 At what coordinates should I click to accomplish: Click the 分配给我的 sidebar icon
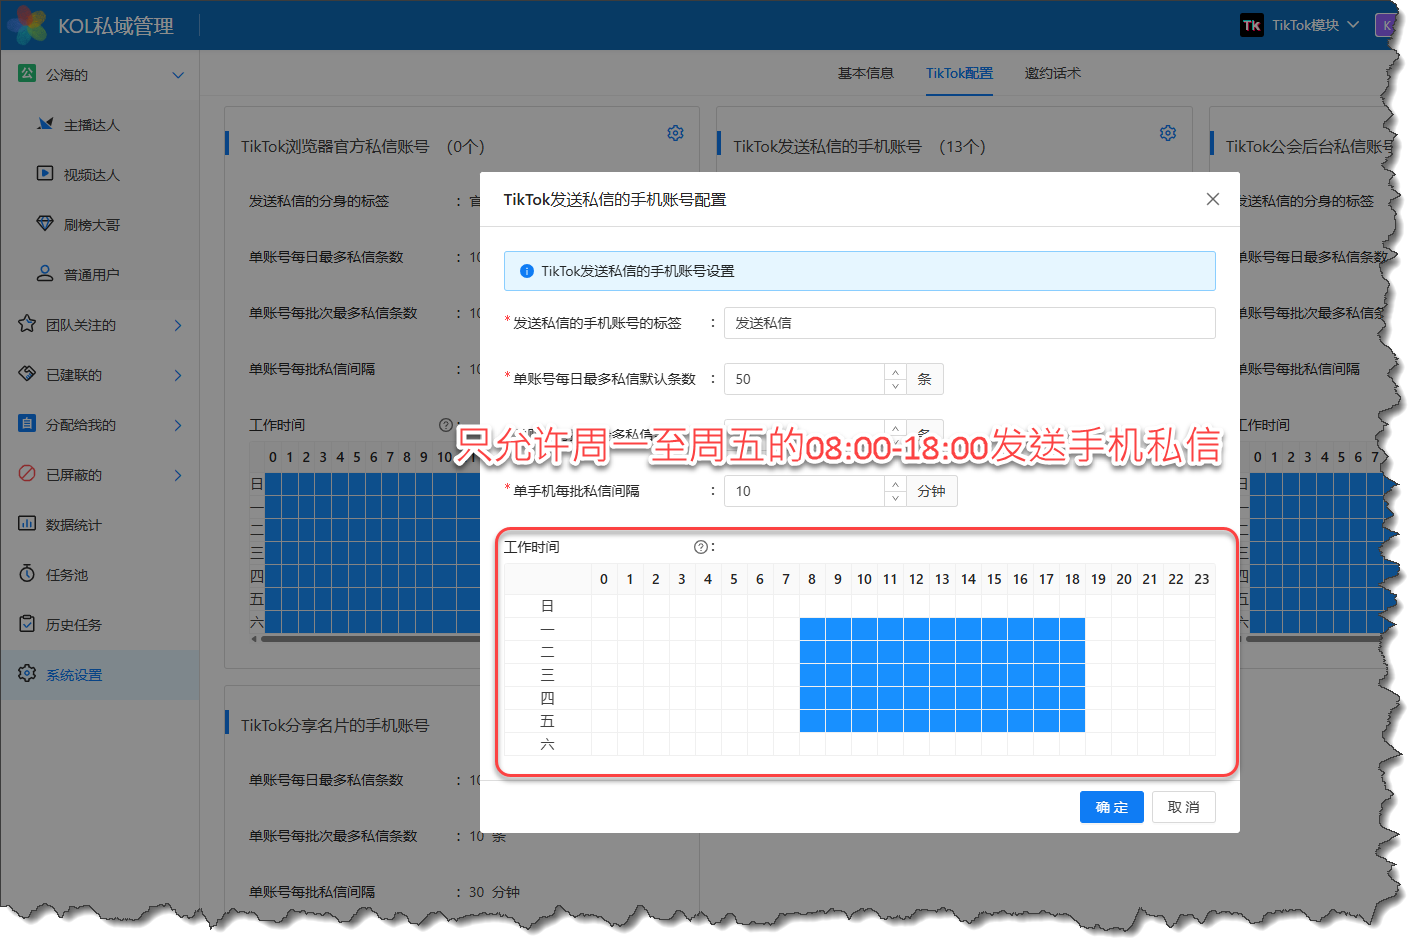click(27, 423)
